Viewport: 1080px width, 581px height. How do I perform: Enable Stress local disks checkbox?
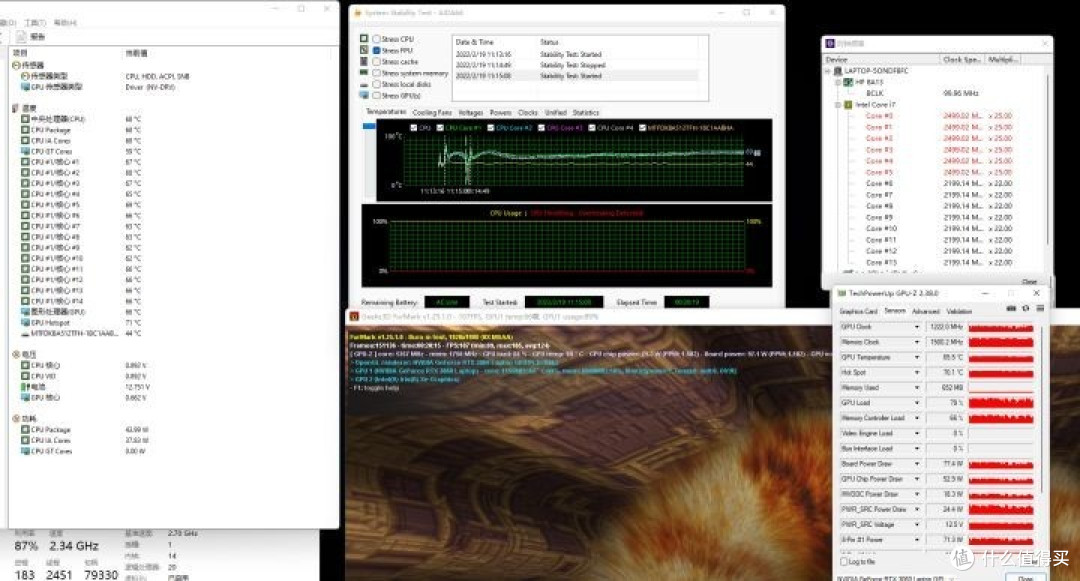point(377,84)
